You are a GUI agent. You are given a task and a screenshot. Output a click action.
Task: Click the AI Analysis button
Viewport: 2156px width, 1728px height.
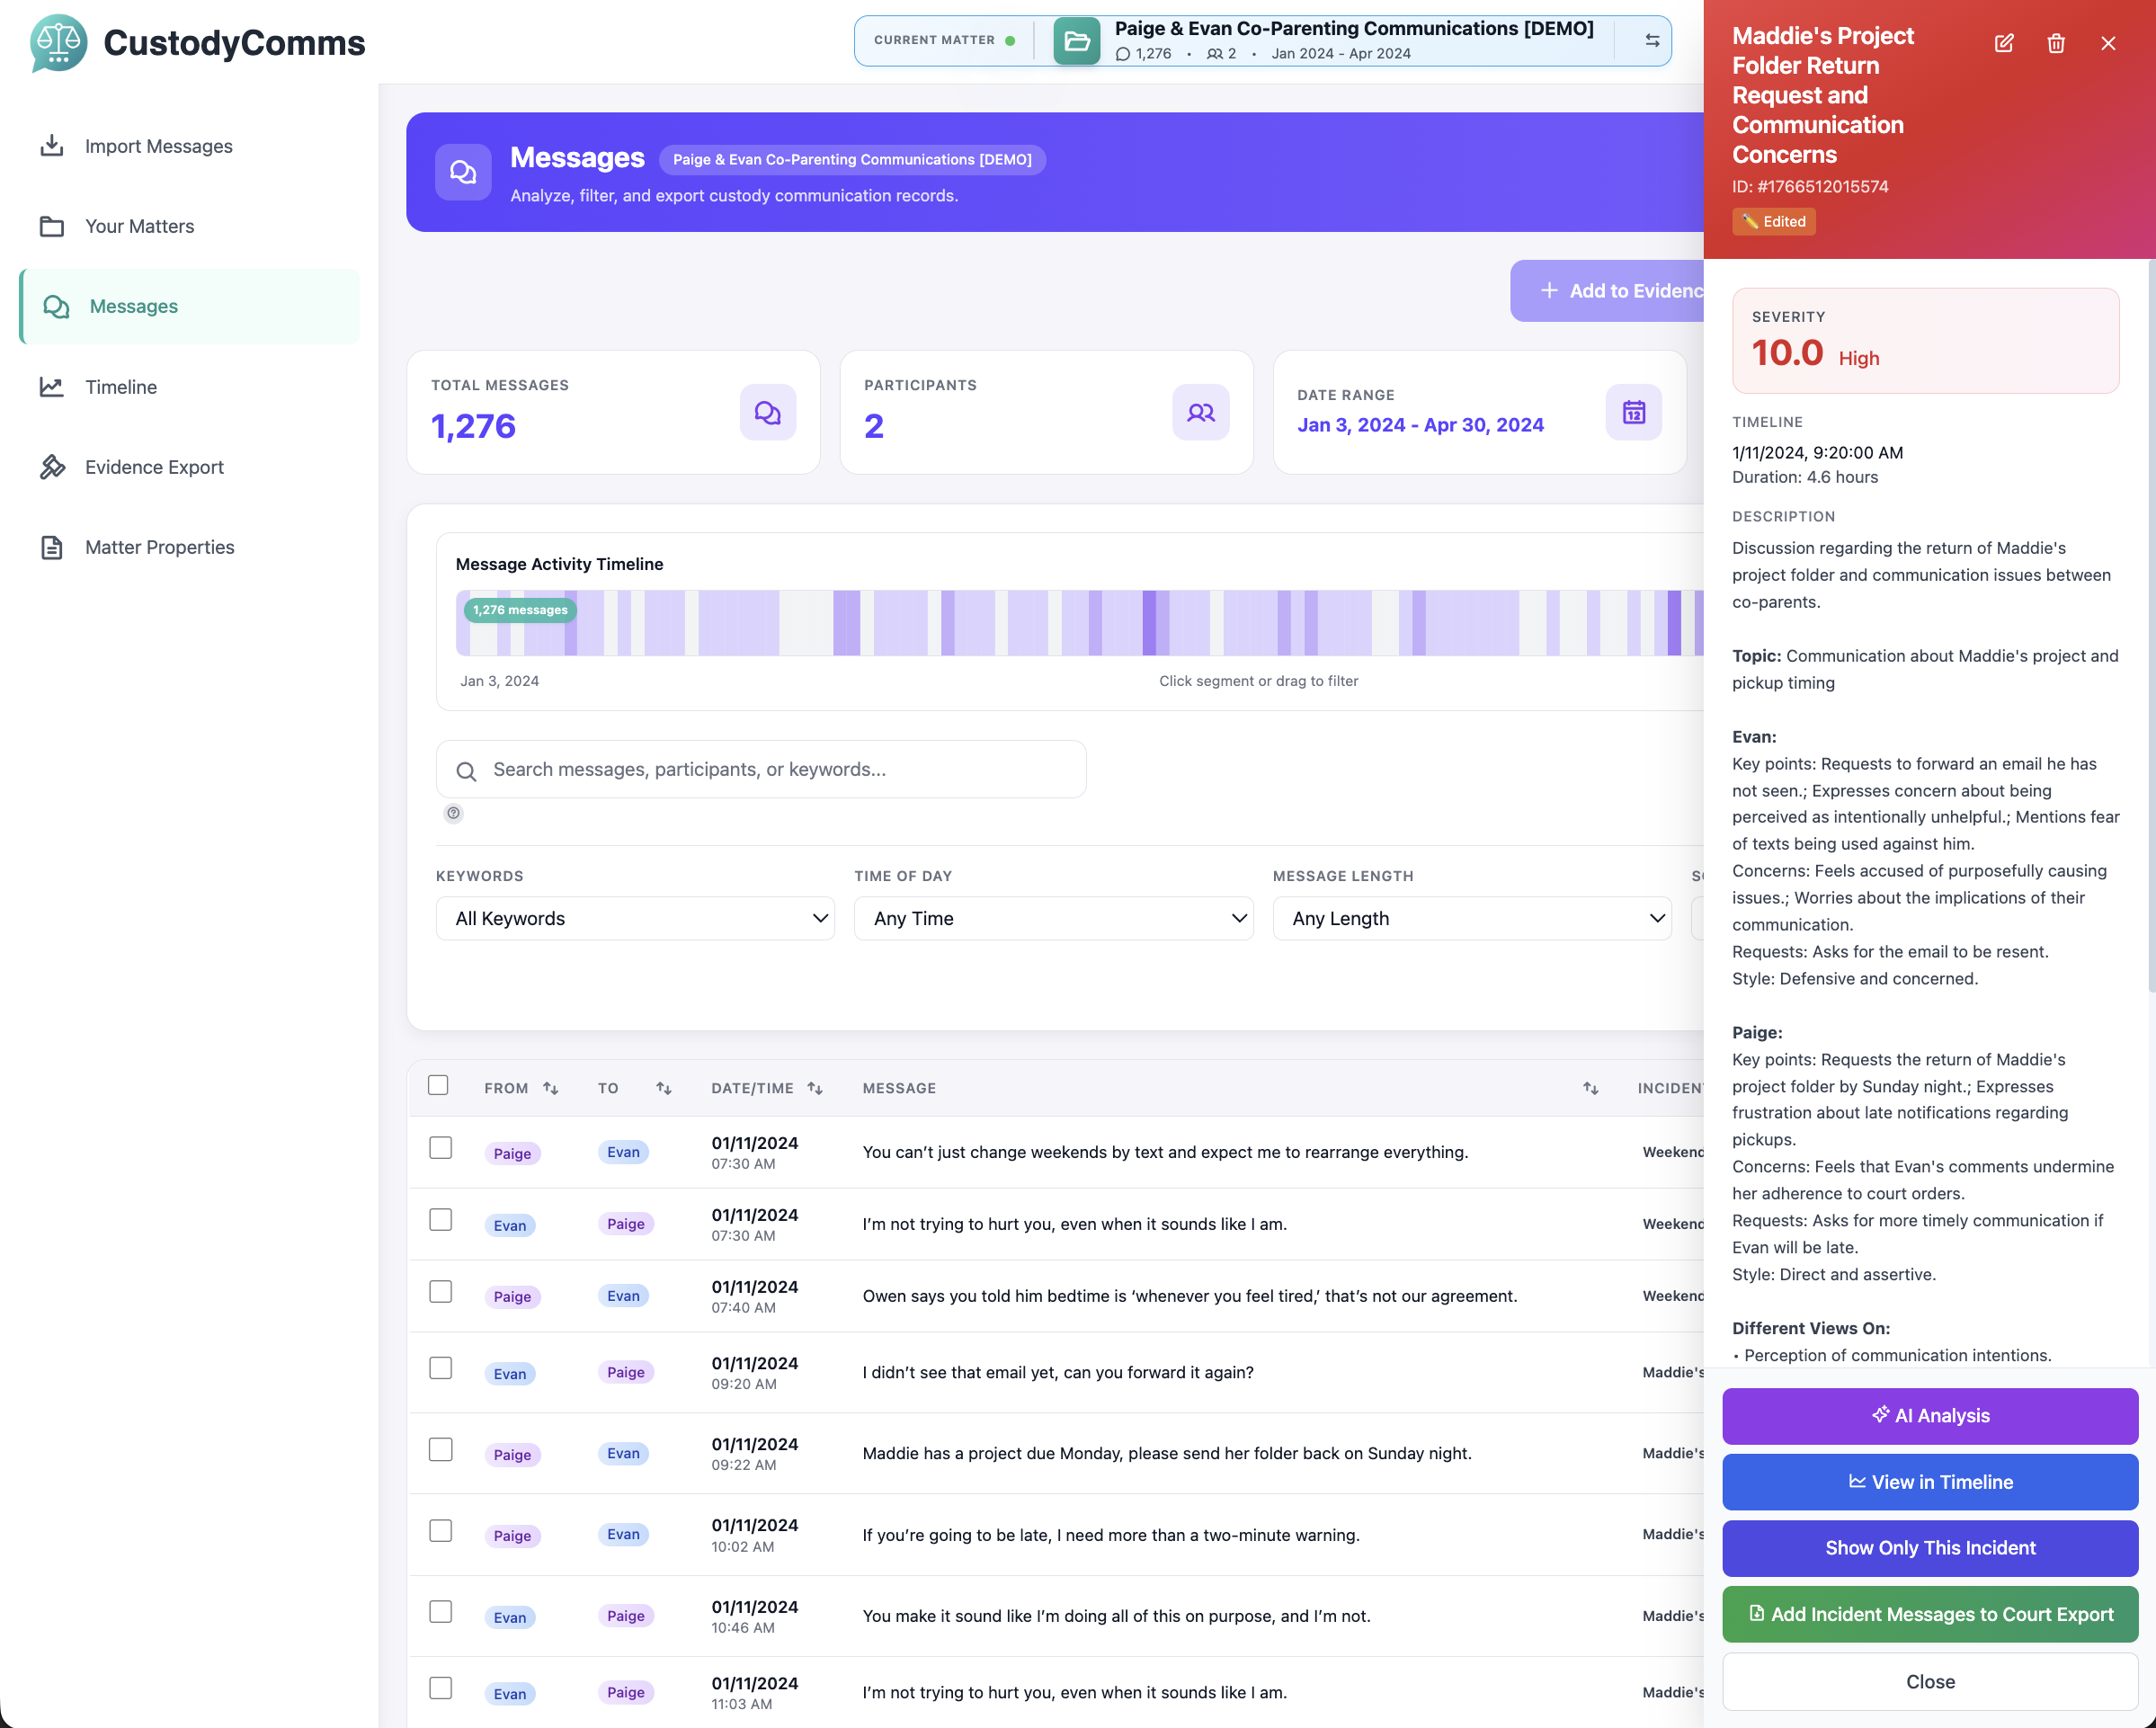(1929, 1415)
